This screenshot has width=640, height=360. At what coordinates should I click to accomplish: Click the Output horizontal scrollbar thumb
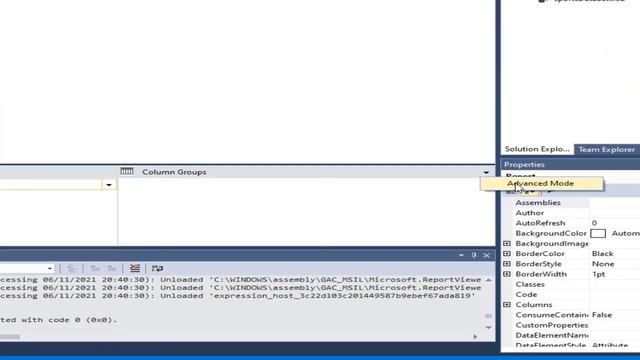[10, 337]
